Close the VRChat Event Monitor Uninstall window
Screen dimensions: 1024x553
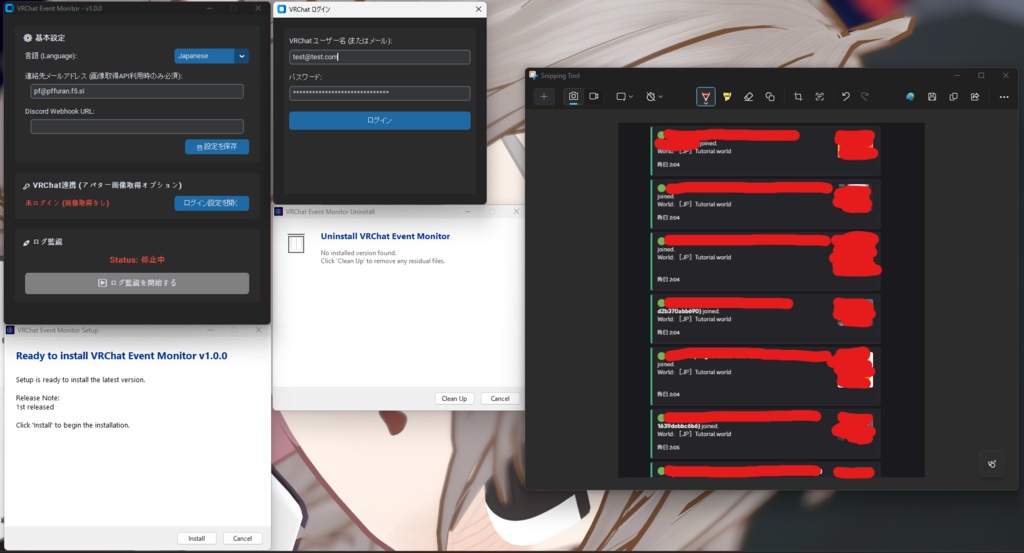coord(516,212)
